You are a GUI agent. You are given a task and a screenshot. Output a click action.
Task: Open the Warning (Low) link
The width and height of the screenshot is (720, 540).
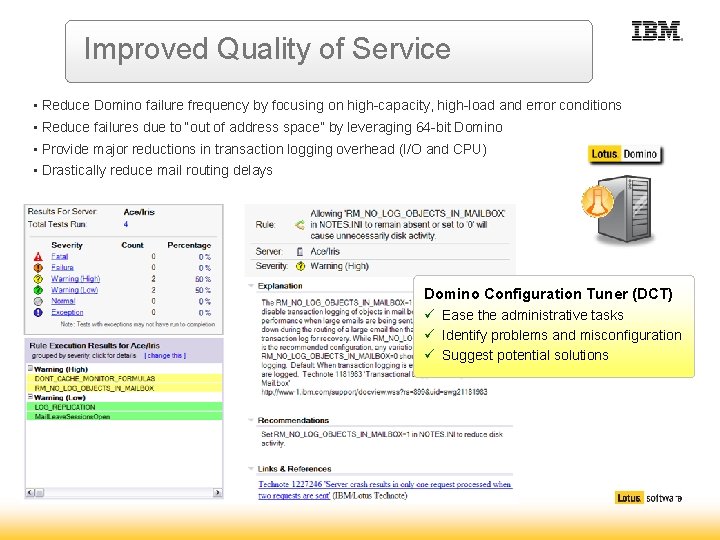pos(74,290)
